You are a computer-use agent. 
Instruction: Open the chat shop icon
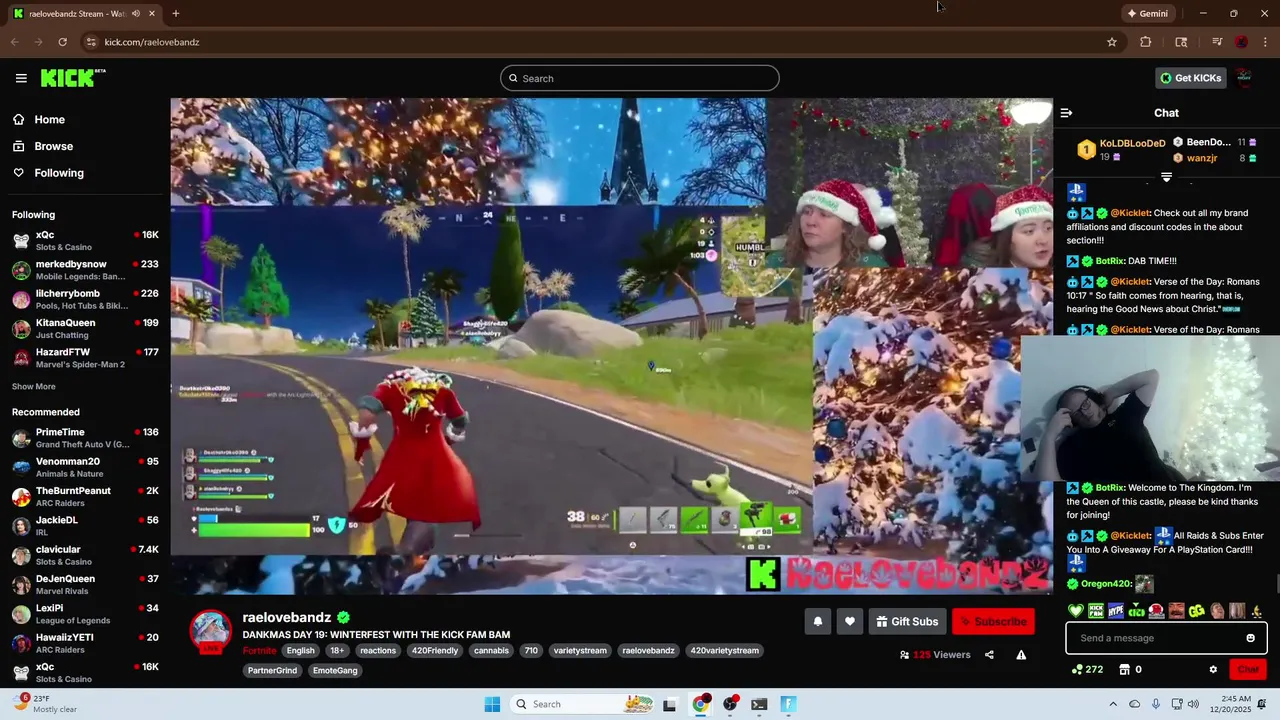1124,669
